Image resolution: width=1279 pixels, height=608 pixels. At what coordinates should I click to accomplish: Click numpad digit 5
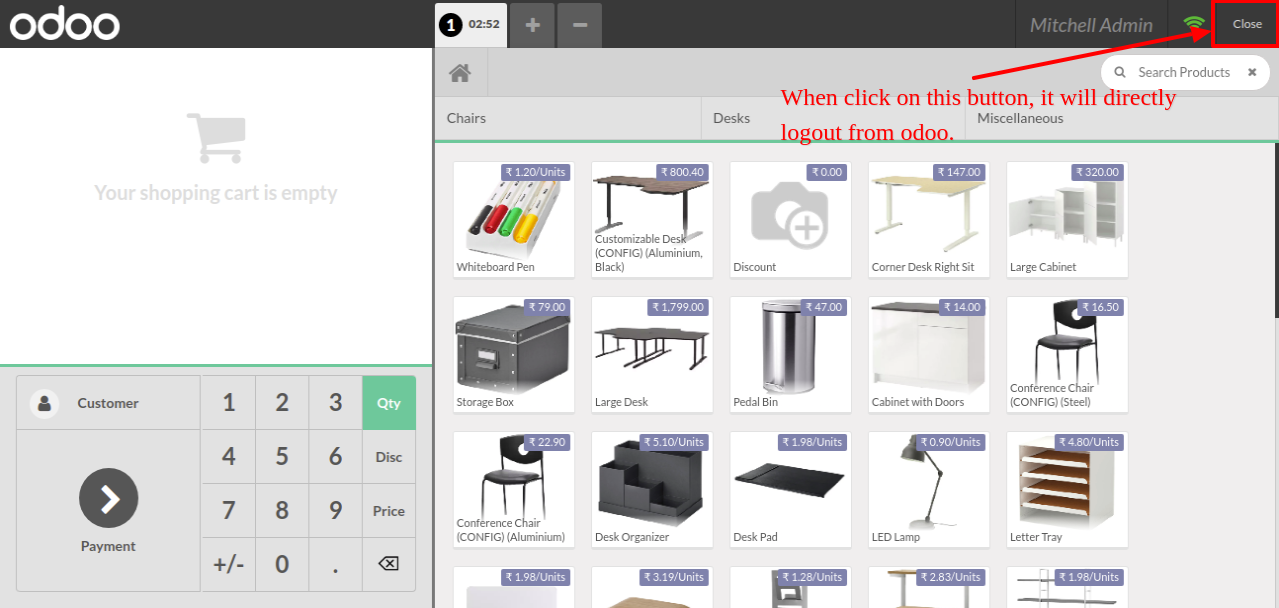282,457
